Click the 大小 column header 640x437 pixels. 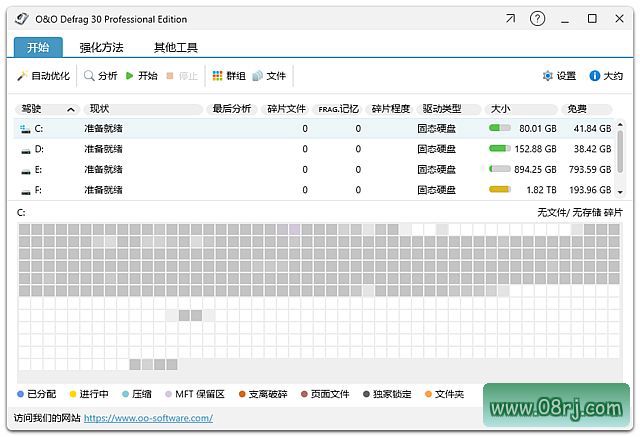(x=521, y=109)
